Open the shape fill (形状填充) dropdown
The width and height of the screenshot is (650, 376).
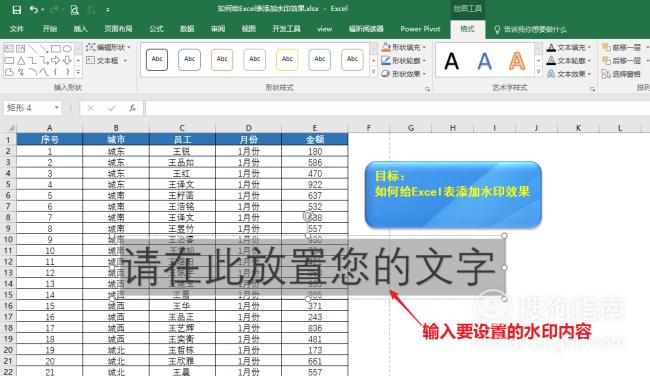[403, 47]
